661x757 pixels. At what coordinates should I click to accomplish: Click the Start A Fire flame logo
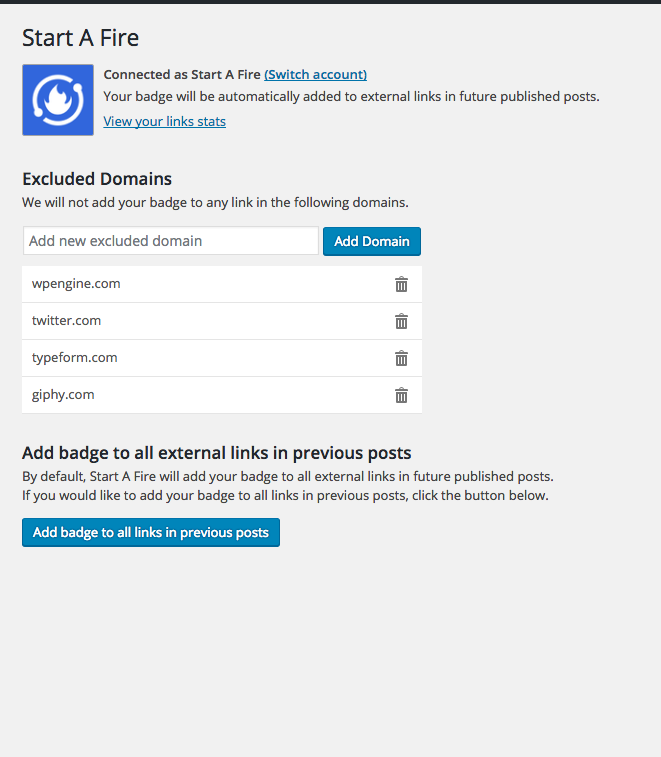(58, 100)
